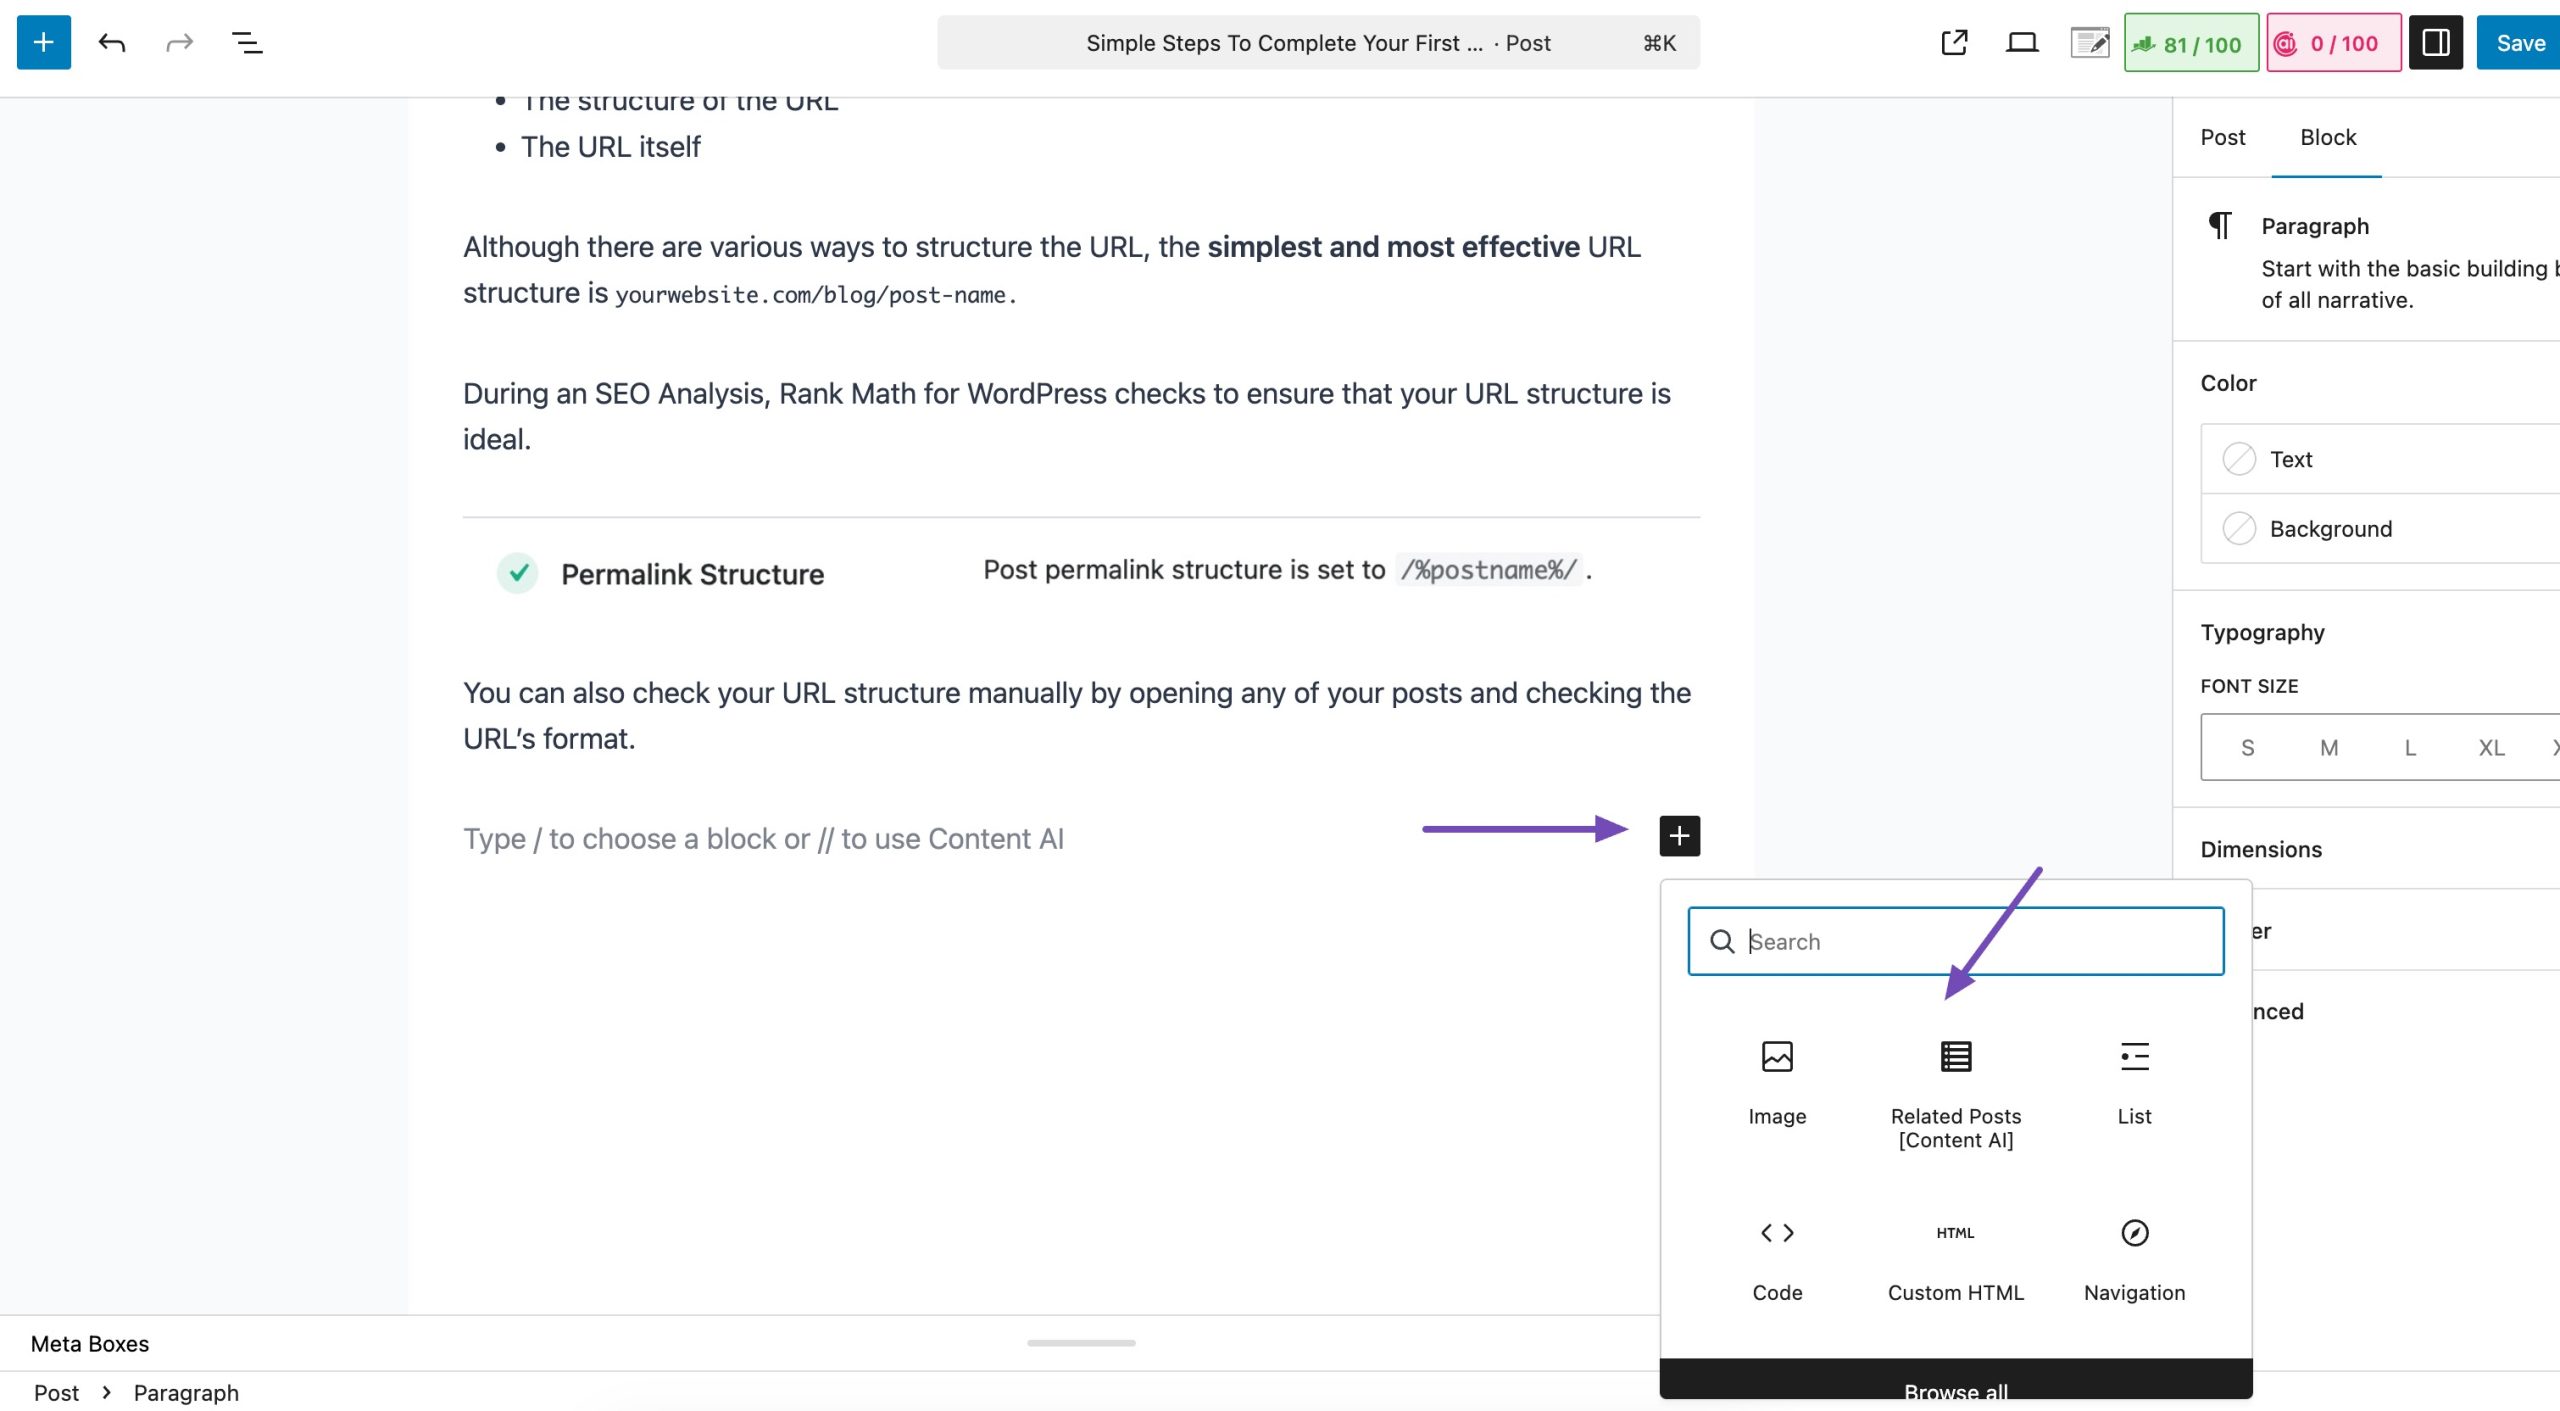Open the device preview laptop icon
Image resolution: width=2560 pixels, height=1411 pixels.
click(x=2021, y=43)
